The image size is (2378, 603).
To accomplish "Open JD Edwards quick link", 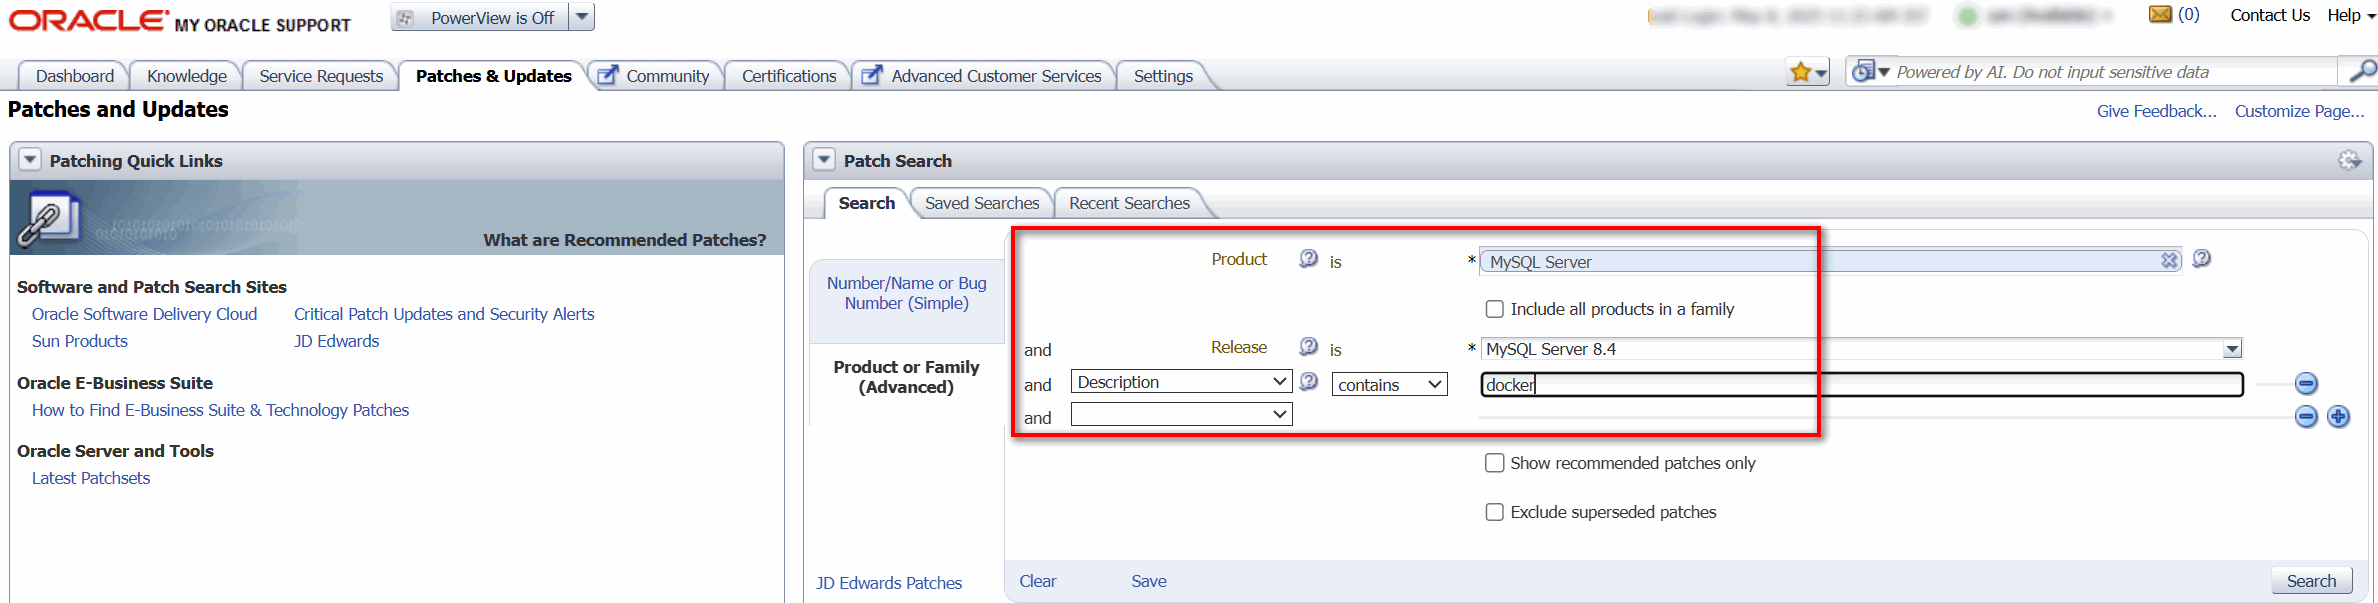I will click(x=337, y=341).
